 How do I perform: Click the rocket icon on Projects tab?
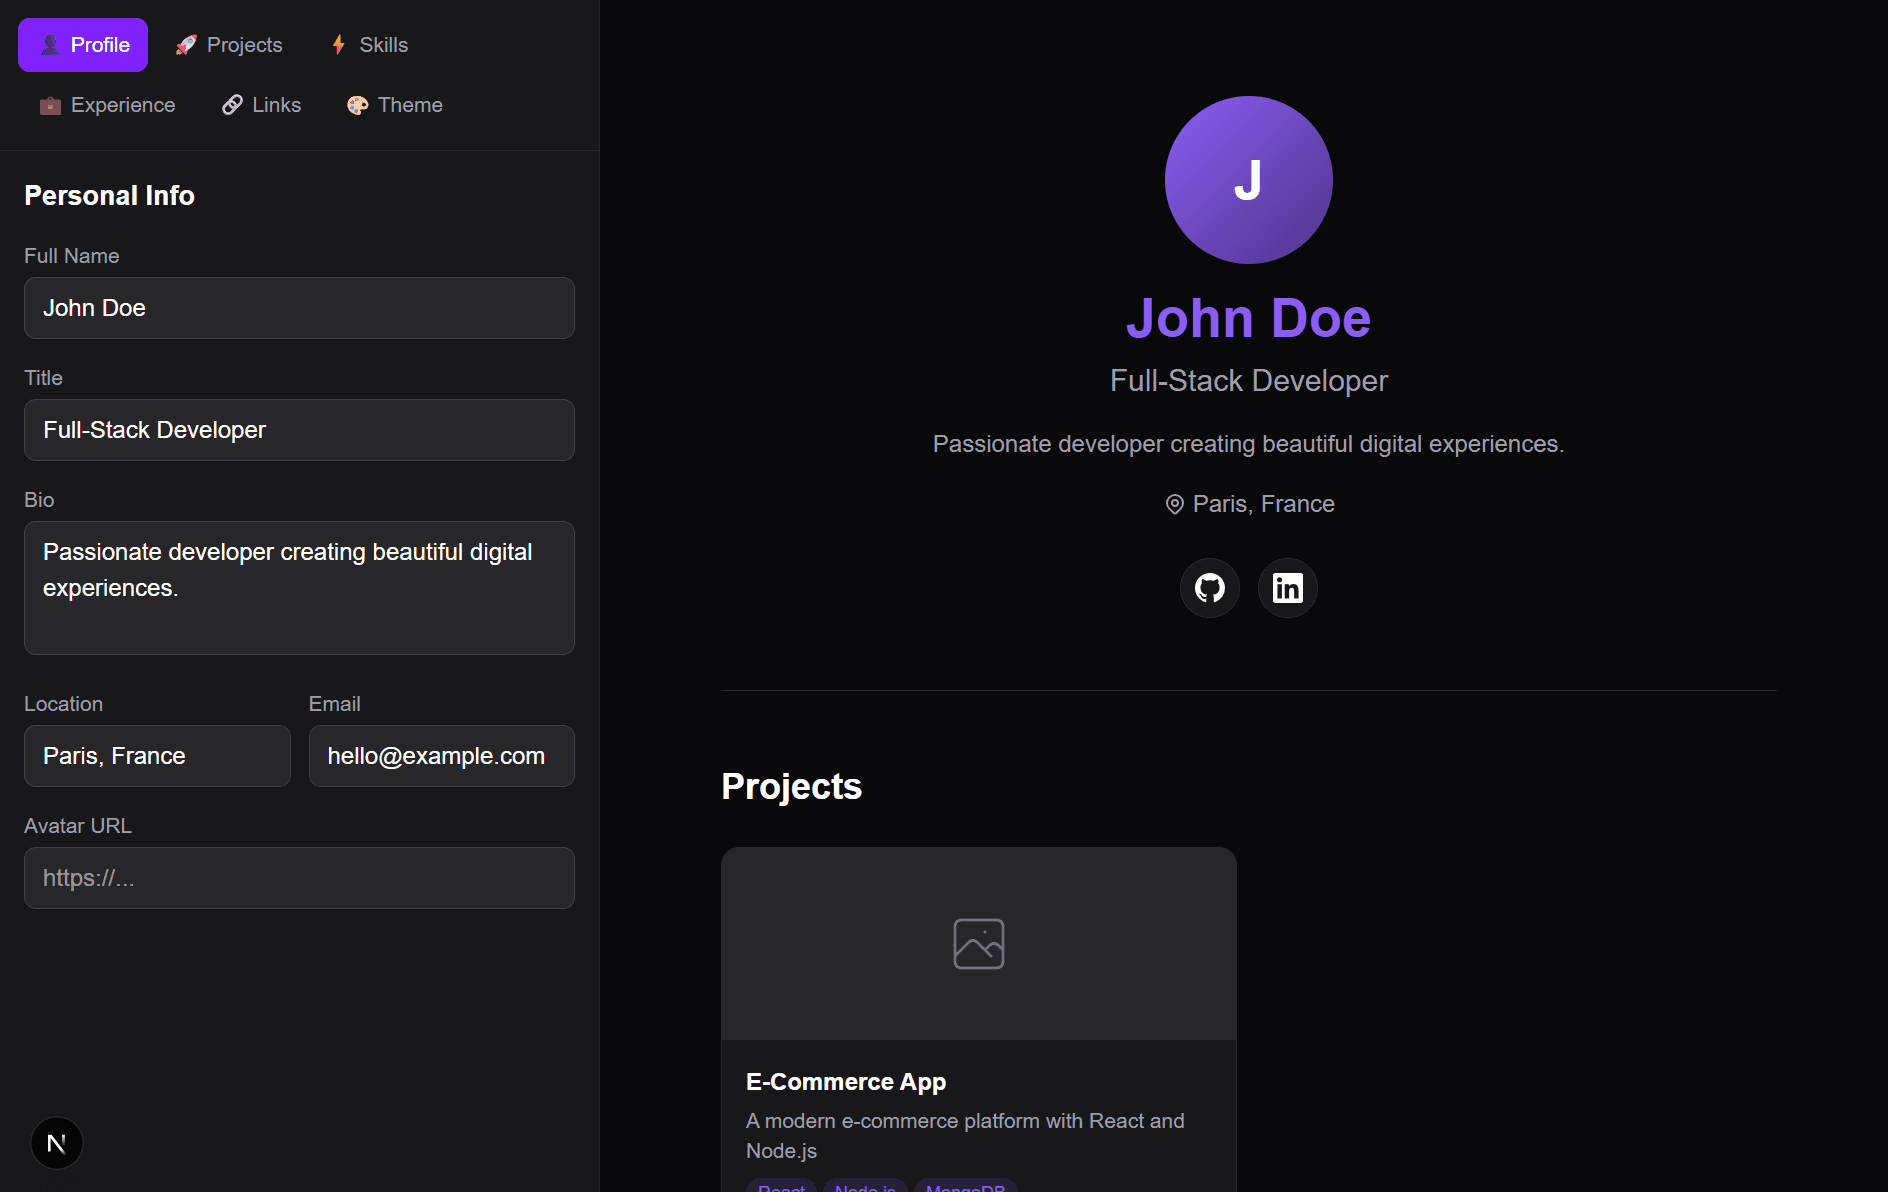(x=186, y=44)
